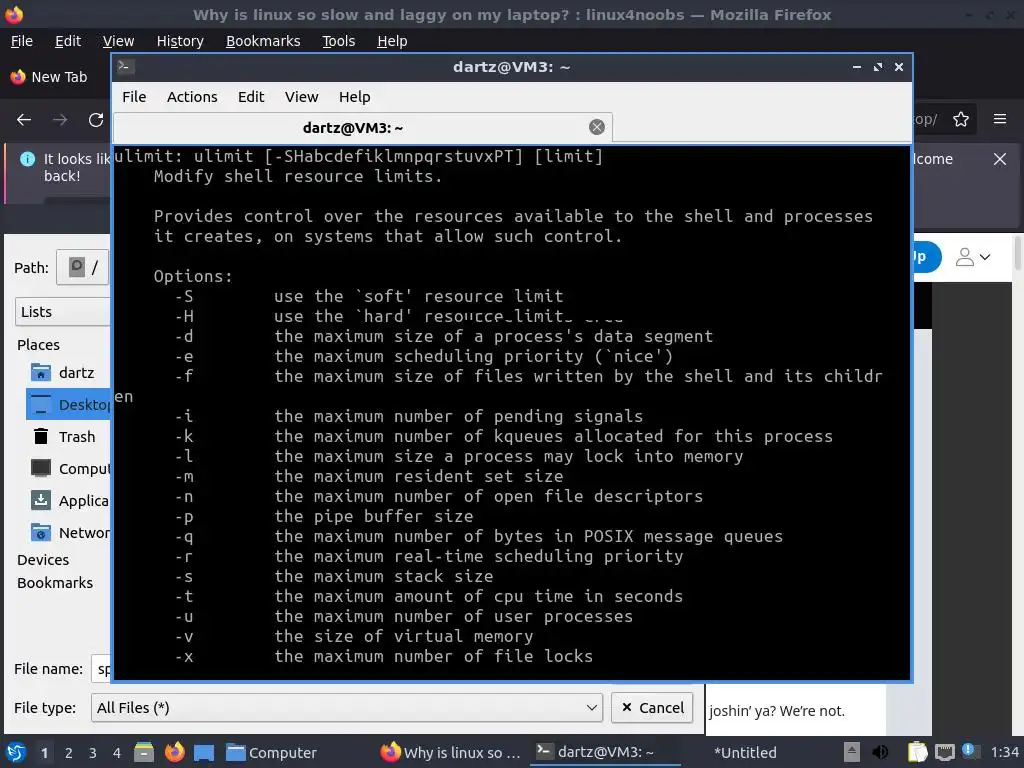1024x768 pixels.
Task: Open Firefox History menu
Action: 180,41
